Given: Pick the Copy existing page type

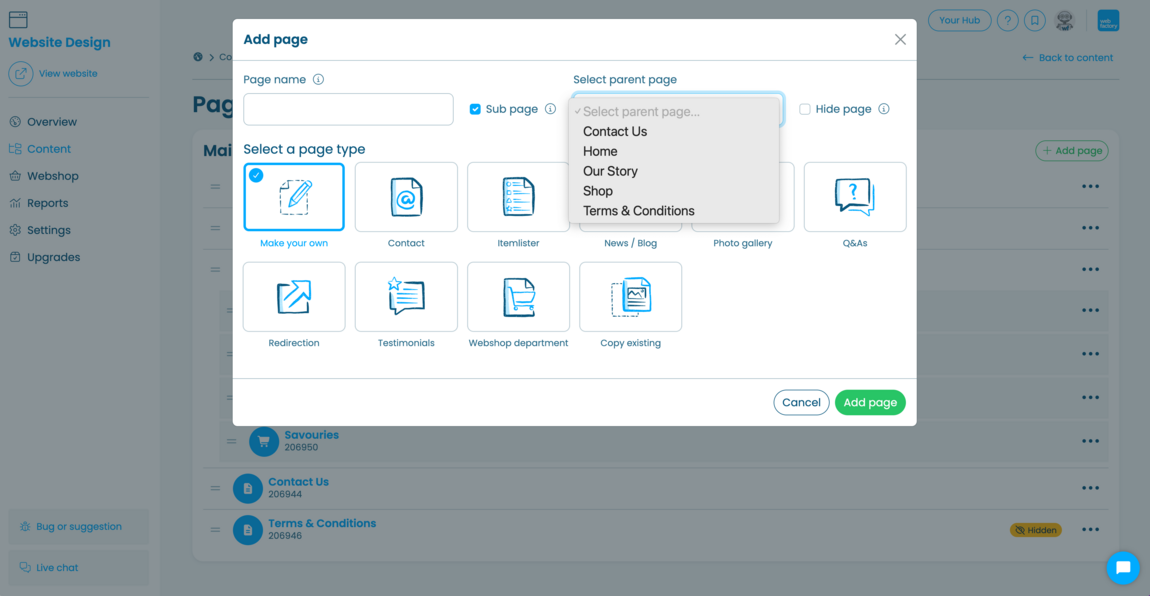Looking at the screenshot, I should pyautogui.click(x=630, y=297).
